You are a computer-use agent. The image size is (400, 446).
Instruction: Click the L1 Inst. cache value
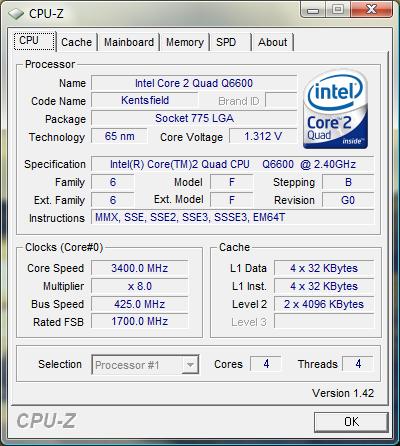pyautogui.click(x=324, y=286)
